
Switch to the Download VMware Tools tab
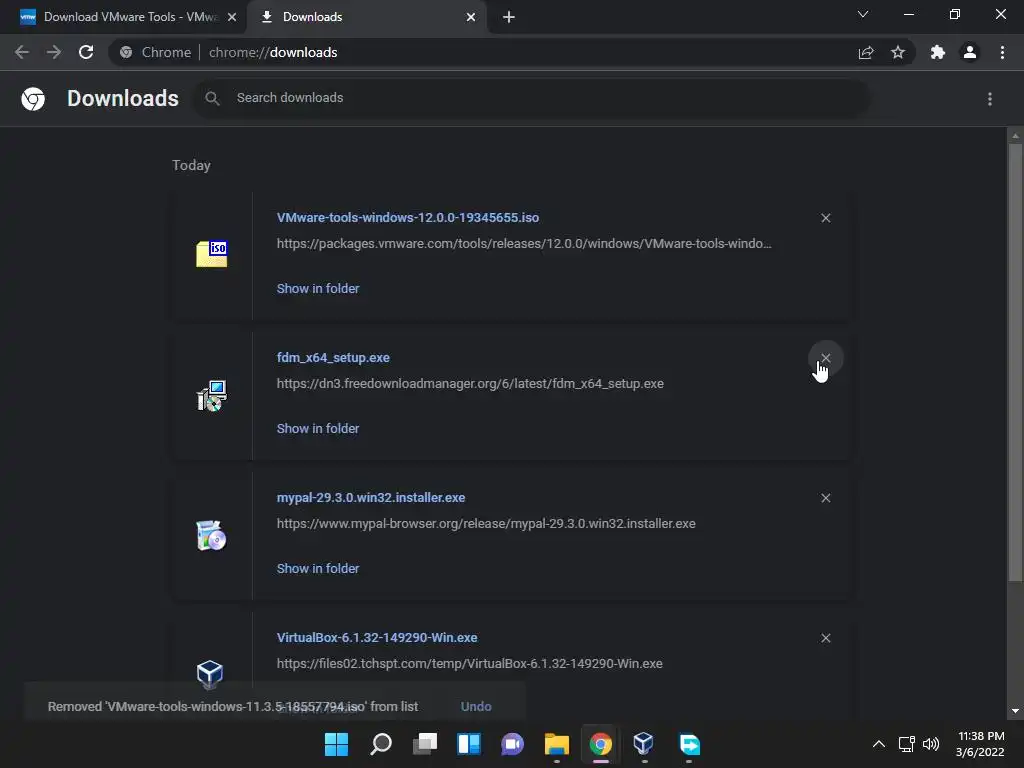tap(130, 17)
